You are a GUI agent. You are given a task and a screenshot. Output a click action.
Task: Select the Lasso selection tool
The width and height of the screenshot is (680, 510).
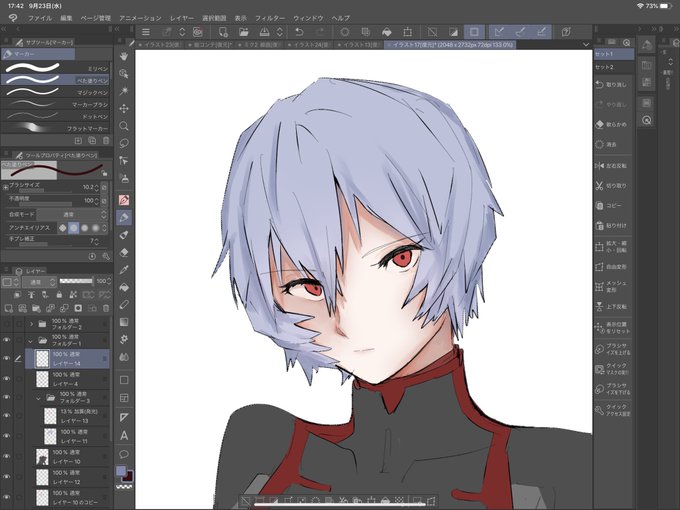tap(124, 143)
